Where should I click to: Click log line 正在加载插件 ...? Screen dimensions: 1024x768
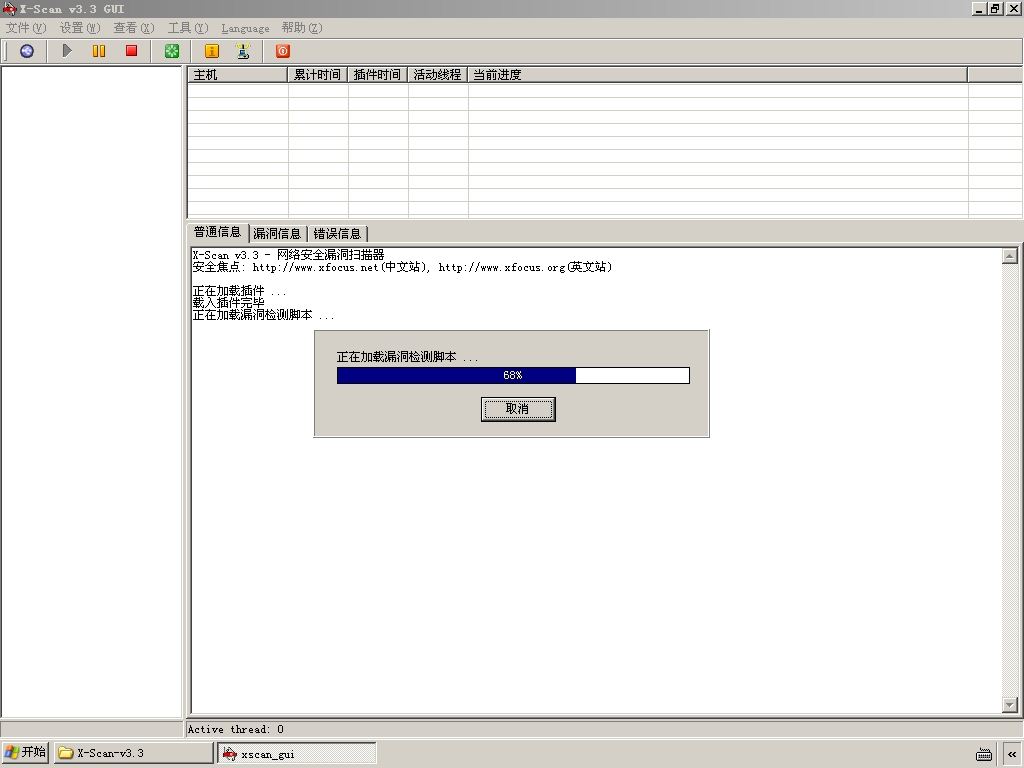point(240,291)
